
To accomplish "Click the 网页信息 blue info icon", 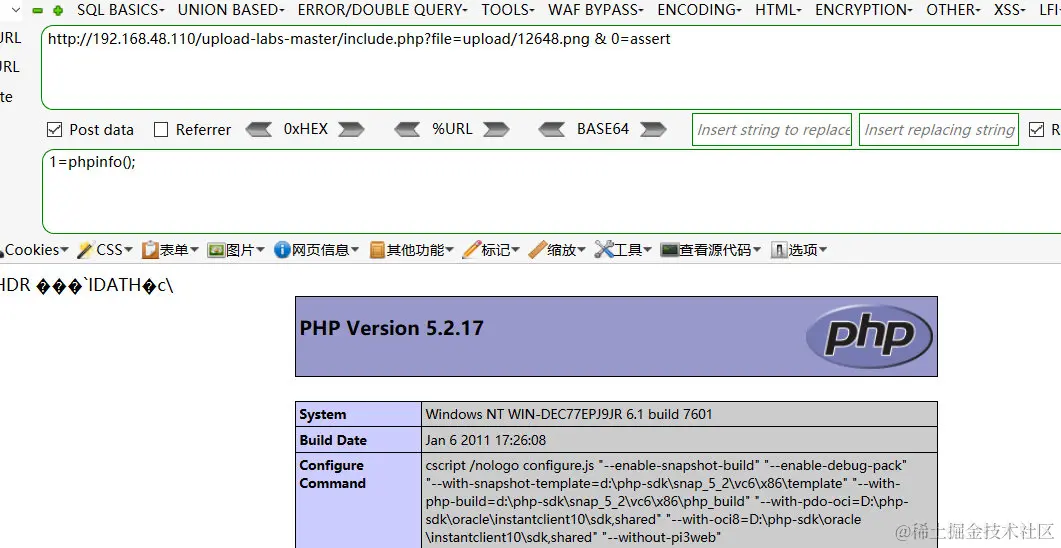I will [x=281, y=250].
